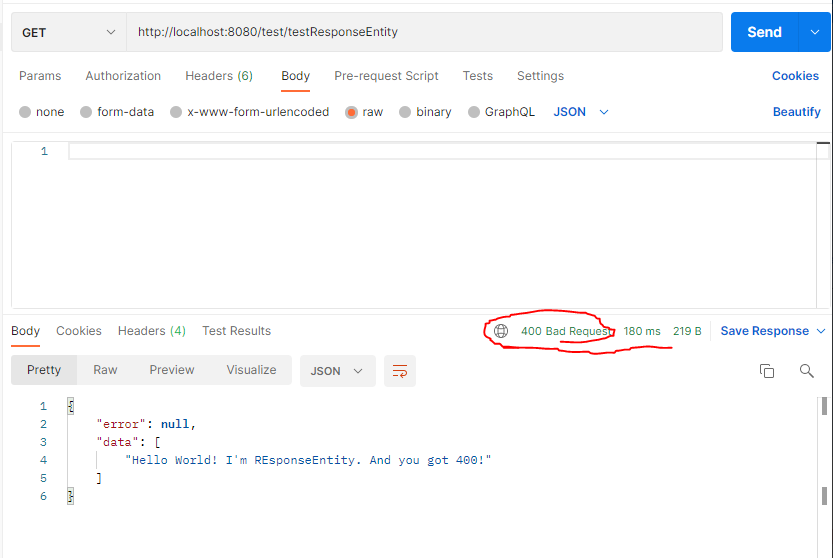Switch to Pretty response view
Viewport: 833px width, 558px height.
coord(44,370)
